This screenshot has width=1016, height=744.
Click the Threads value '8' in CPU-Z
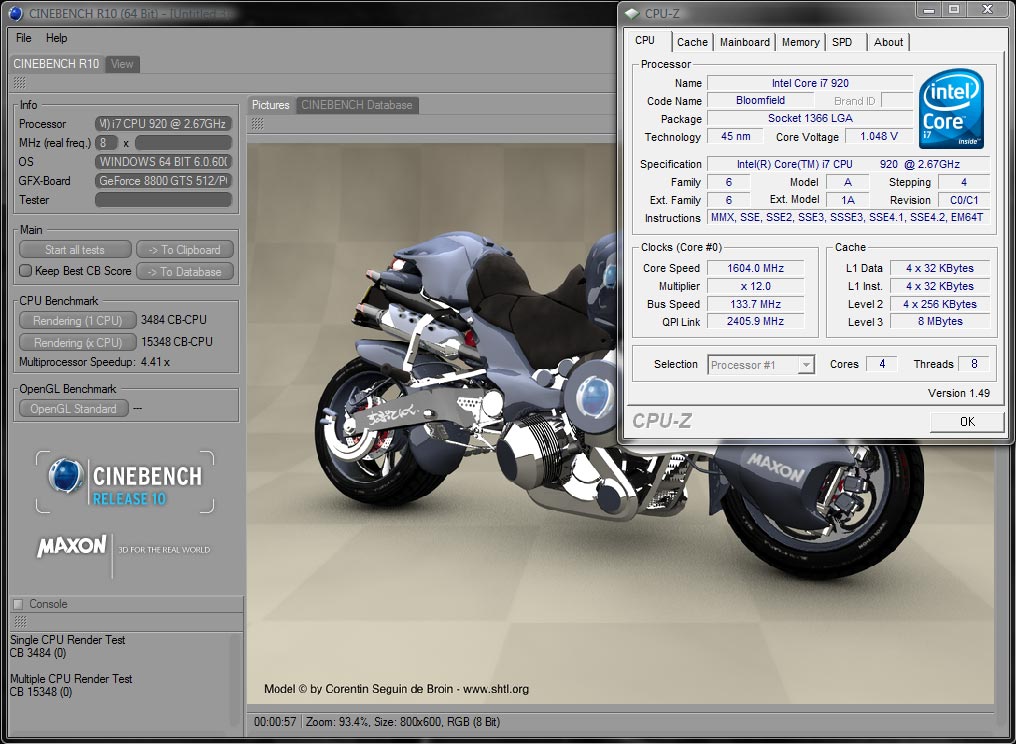[974, 364]
